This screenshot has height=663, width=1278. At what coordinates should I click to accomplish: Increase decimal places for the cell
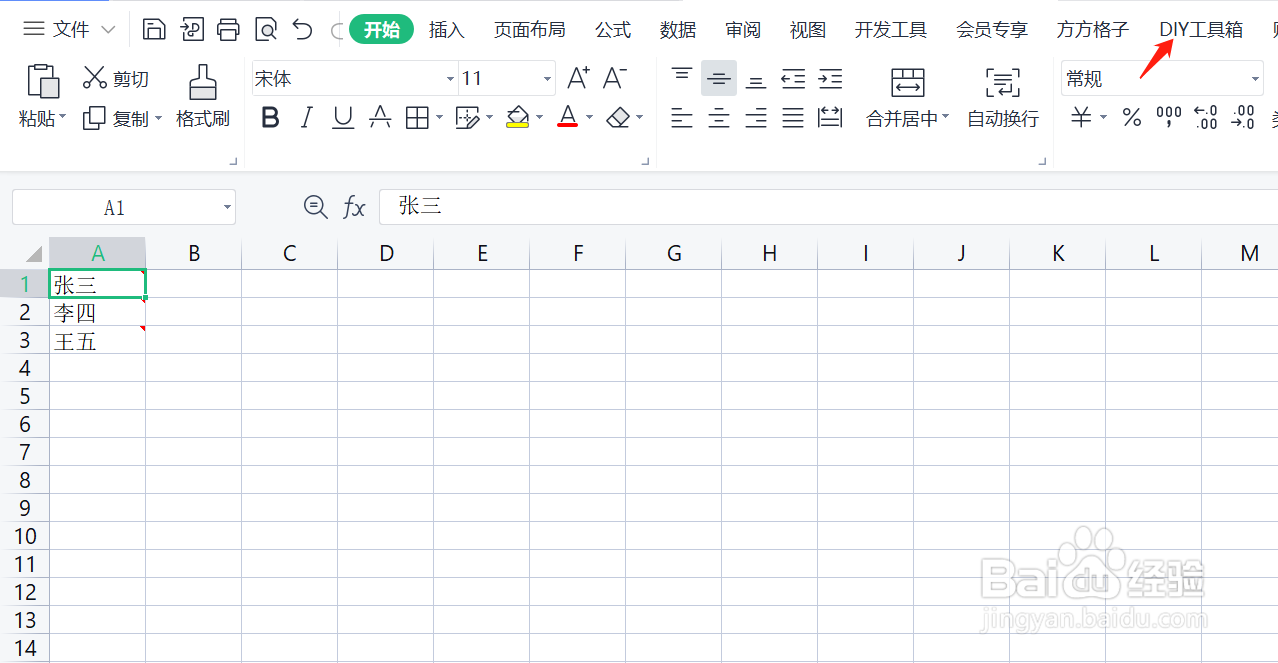click(1204, 117)
